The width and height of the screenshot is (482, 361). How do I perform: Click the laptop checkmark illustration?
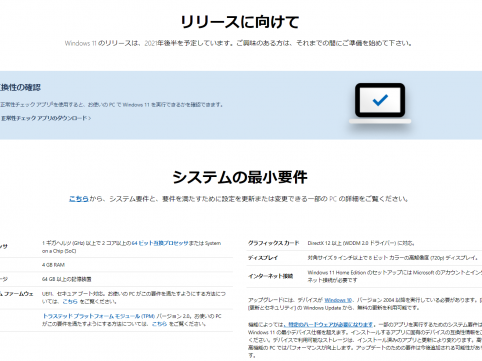pyautogui.click(x=380, y=103)
